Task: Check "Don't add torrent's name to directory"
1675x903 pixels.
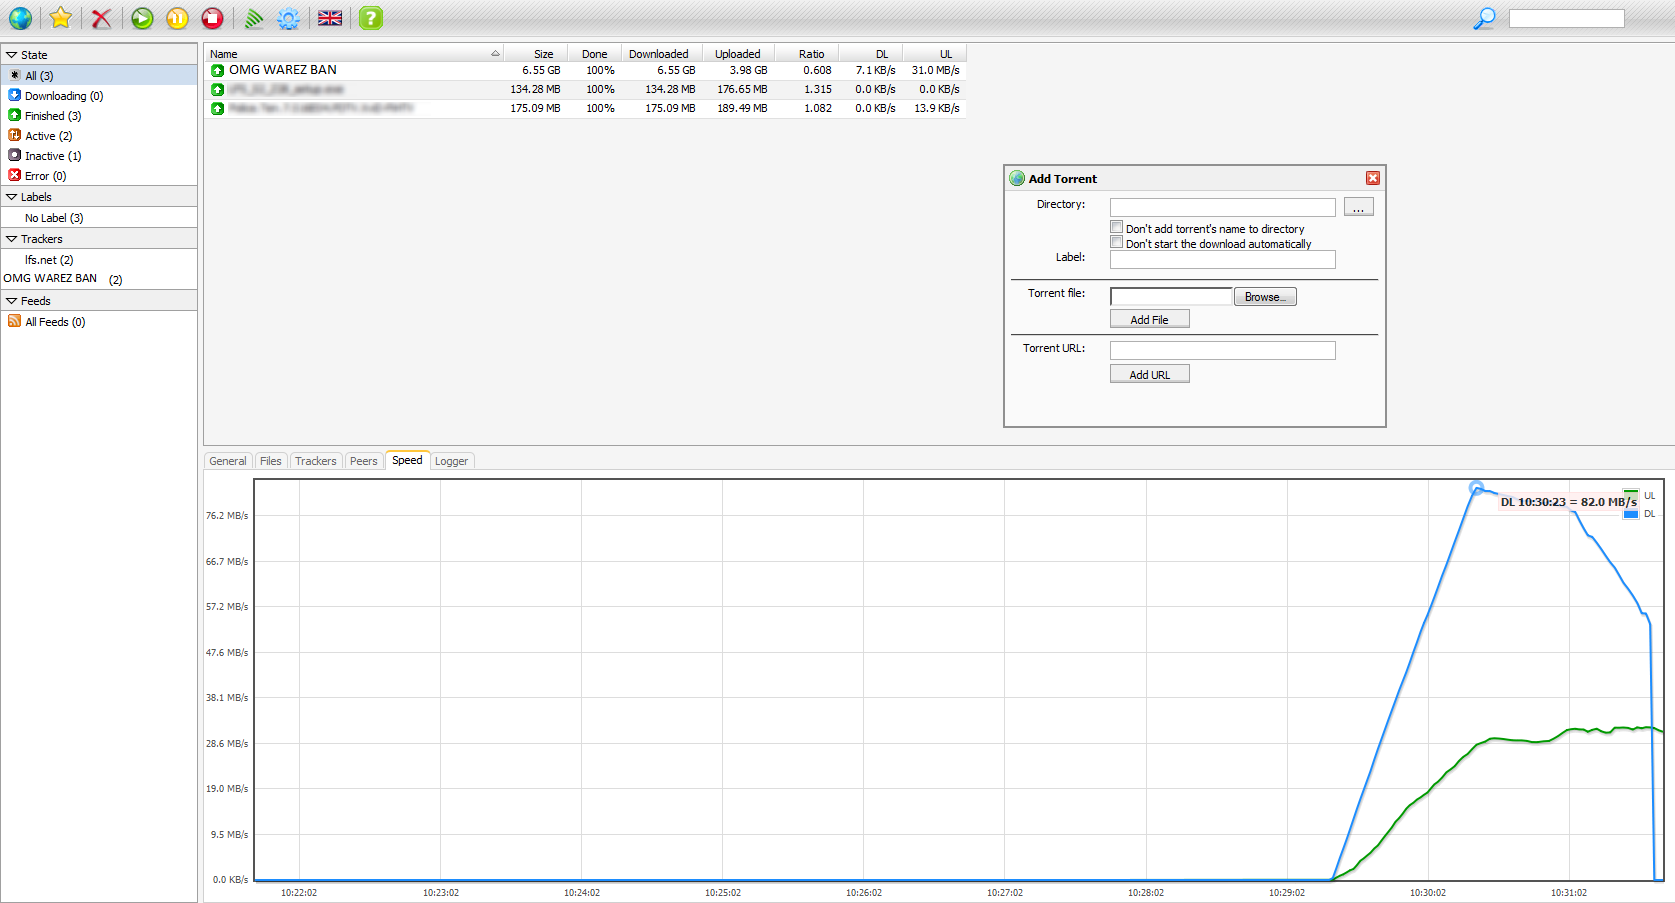Action: click(1117, 228)
